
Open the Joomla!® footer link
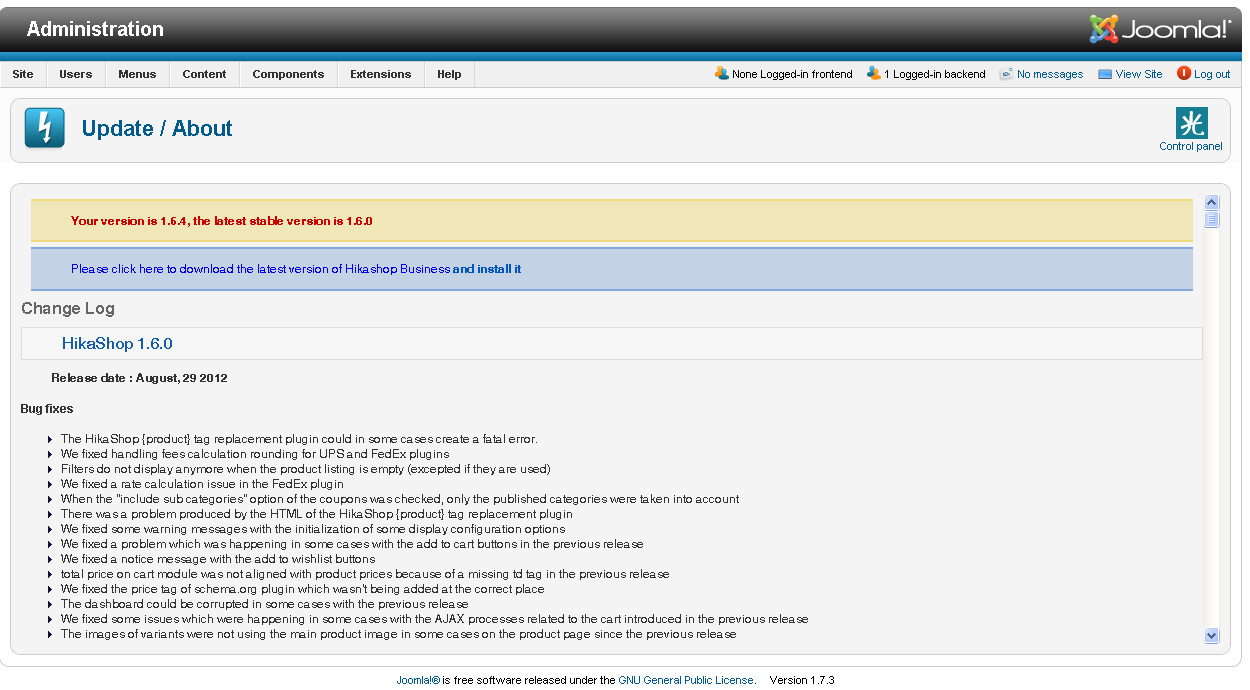tap(418, 680)
